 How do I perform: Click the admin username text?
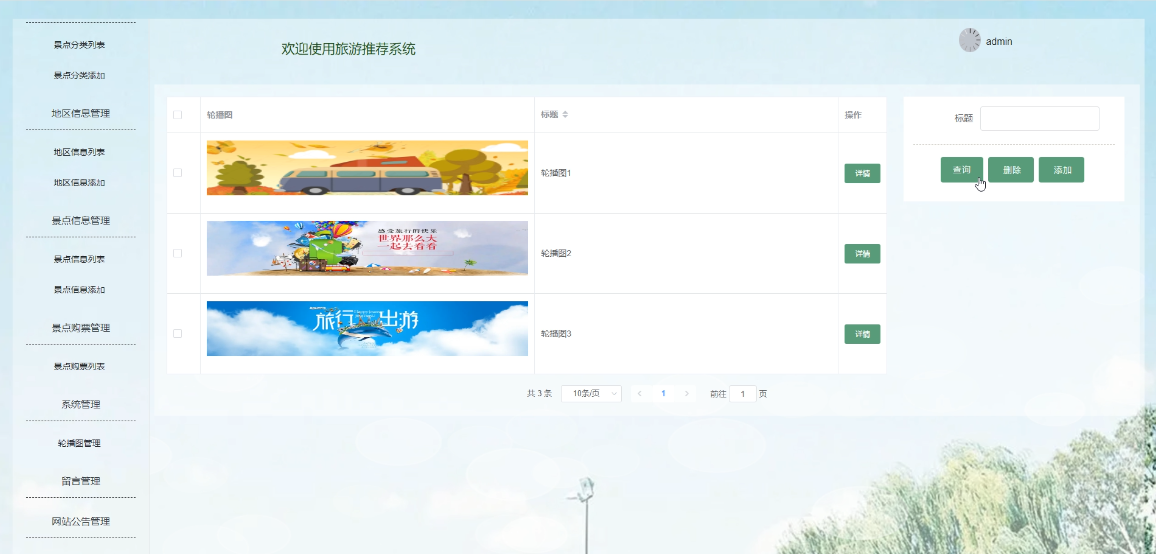pyautogui.click(x=999, y=42)
